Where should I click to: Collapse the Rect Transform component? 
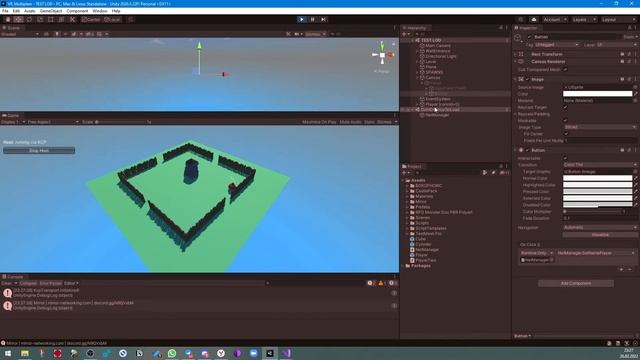click(516, 54)
